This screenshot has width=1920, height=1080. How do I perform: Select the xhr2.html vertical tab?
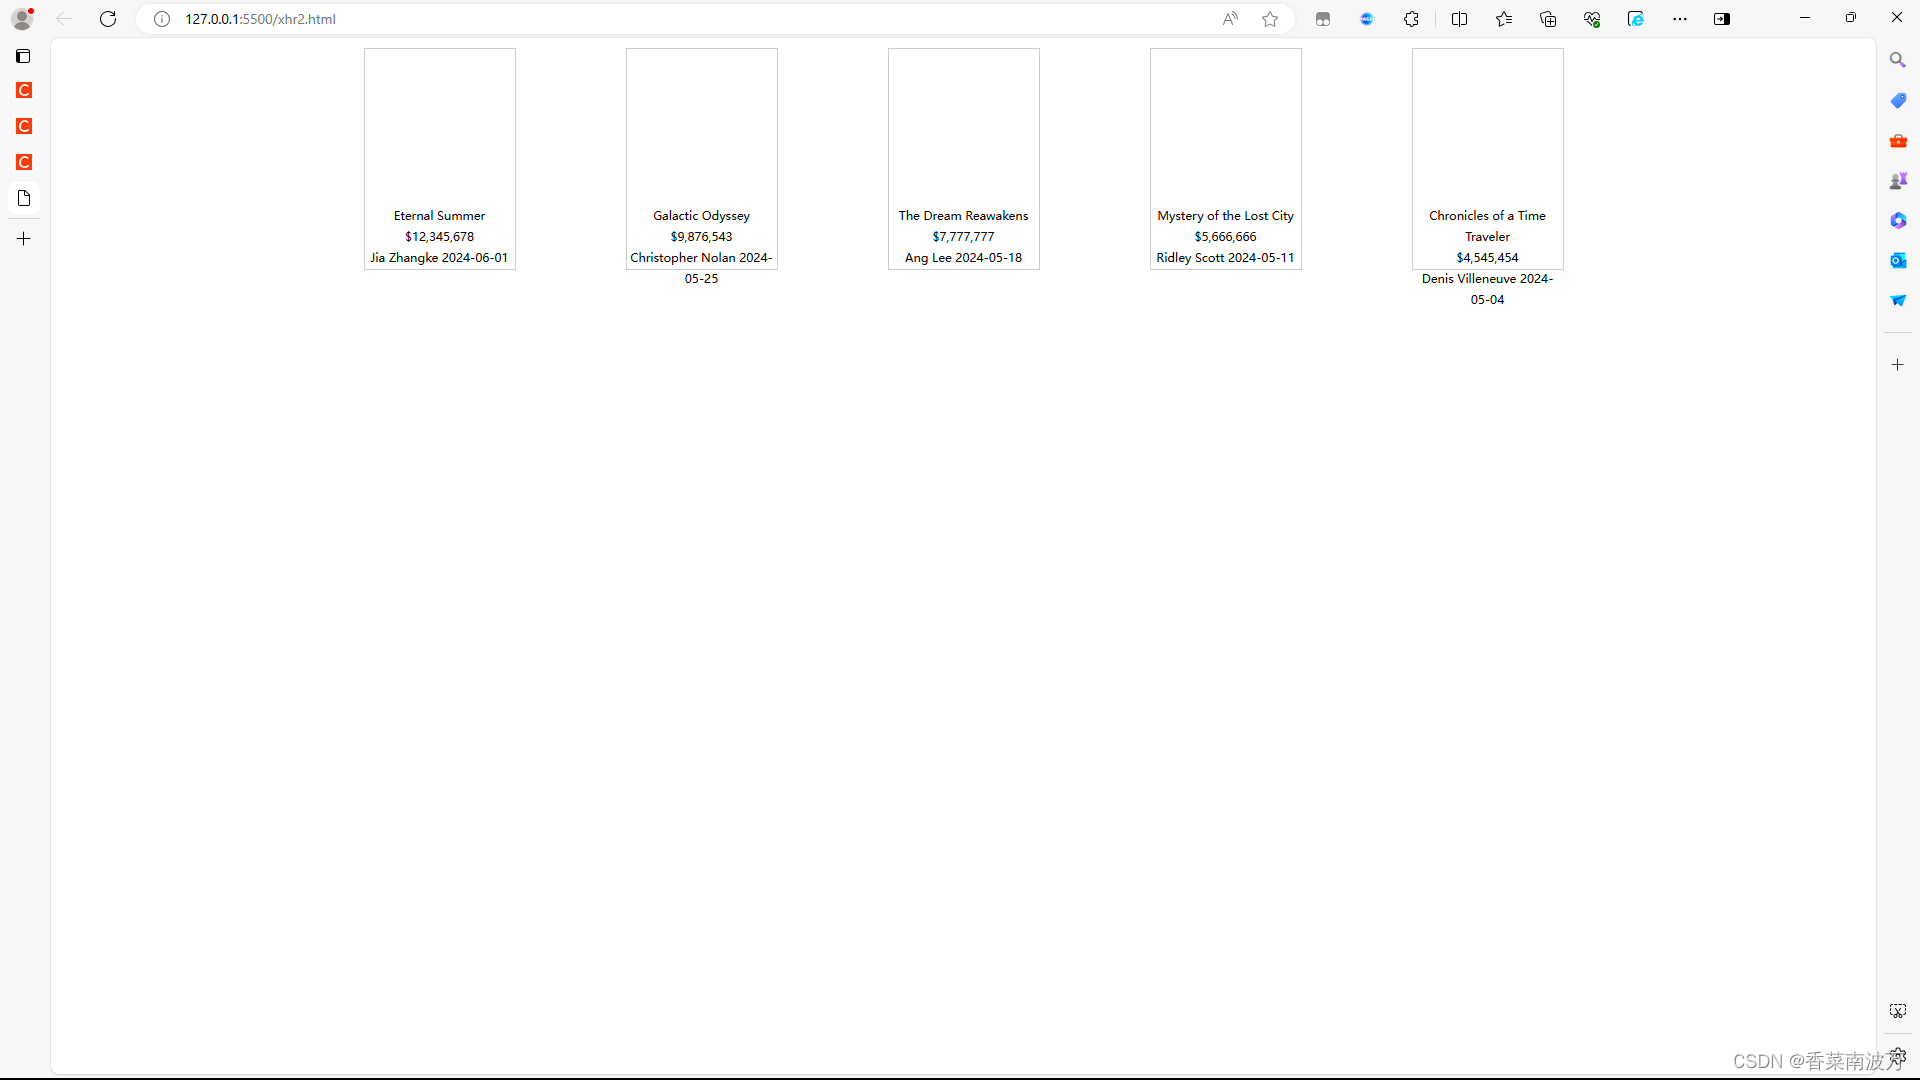pos(24,198)
